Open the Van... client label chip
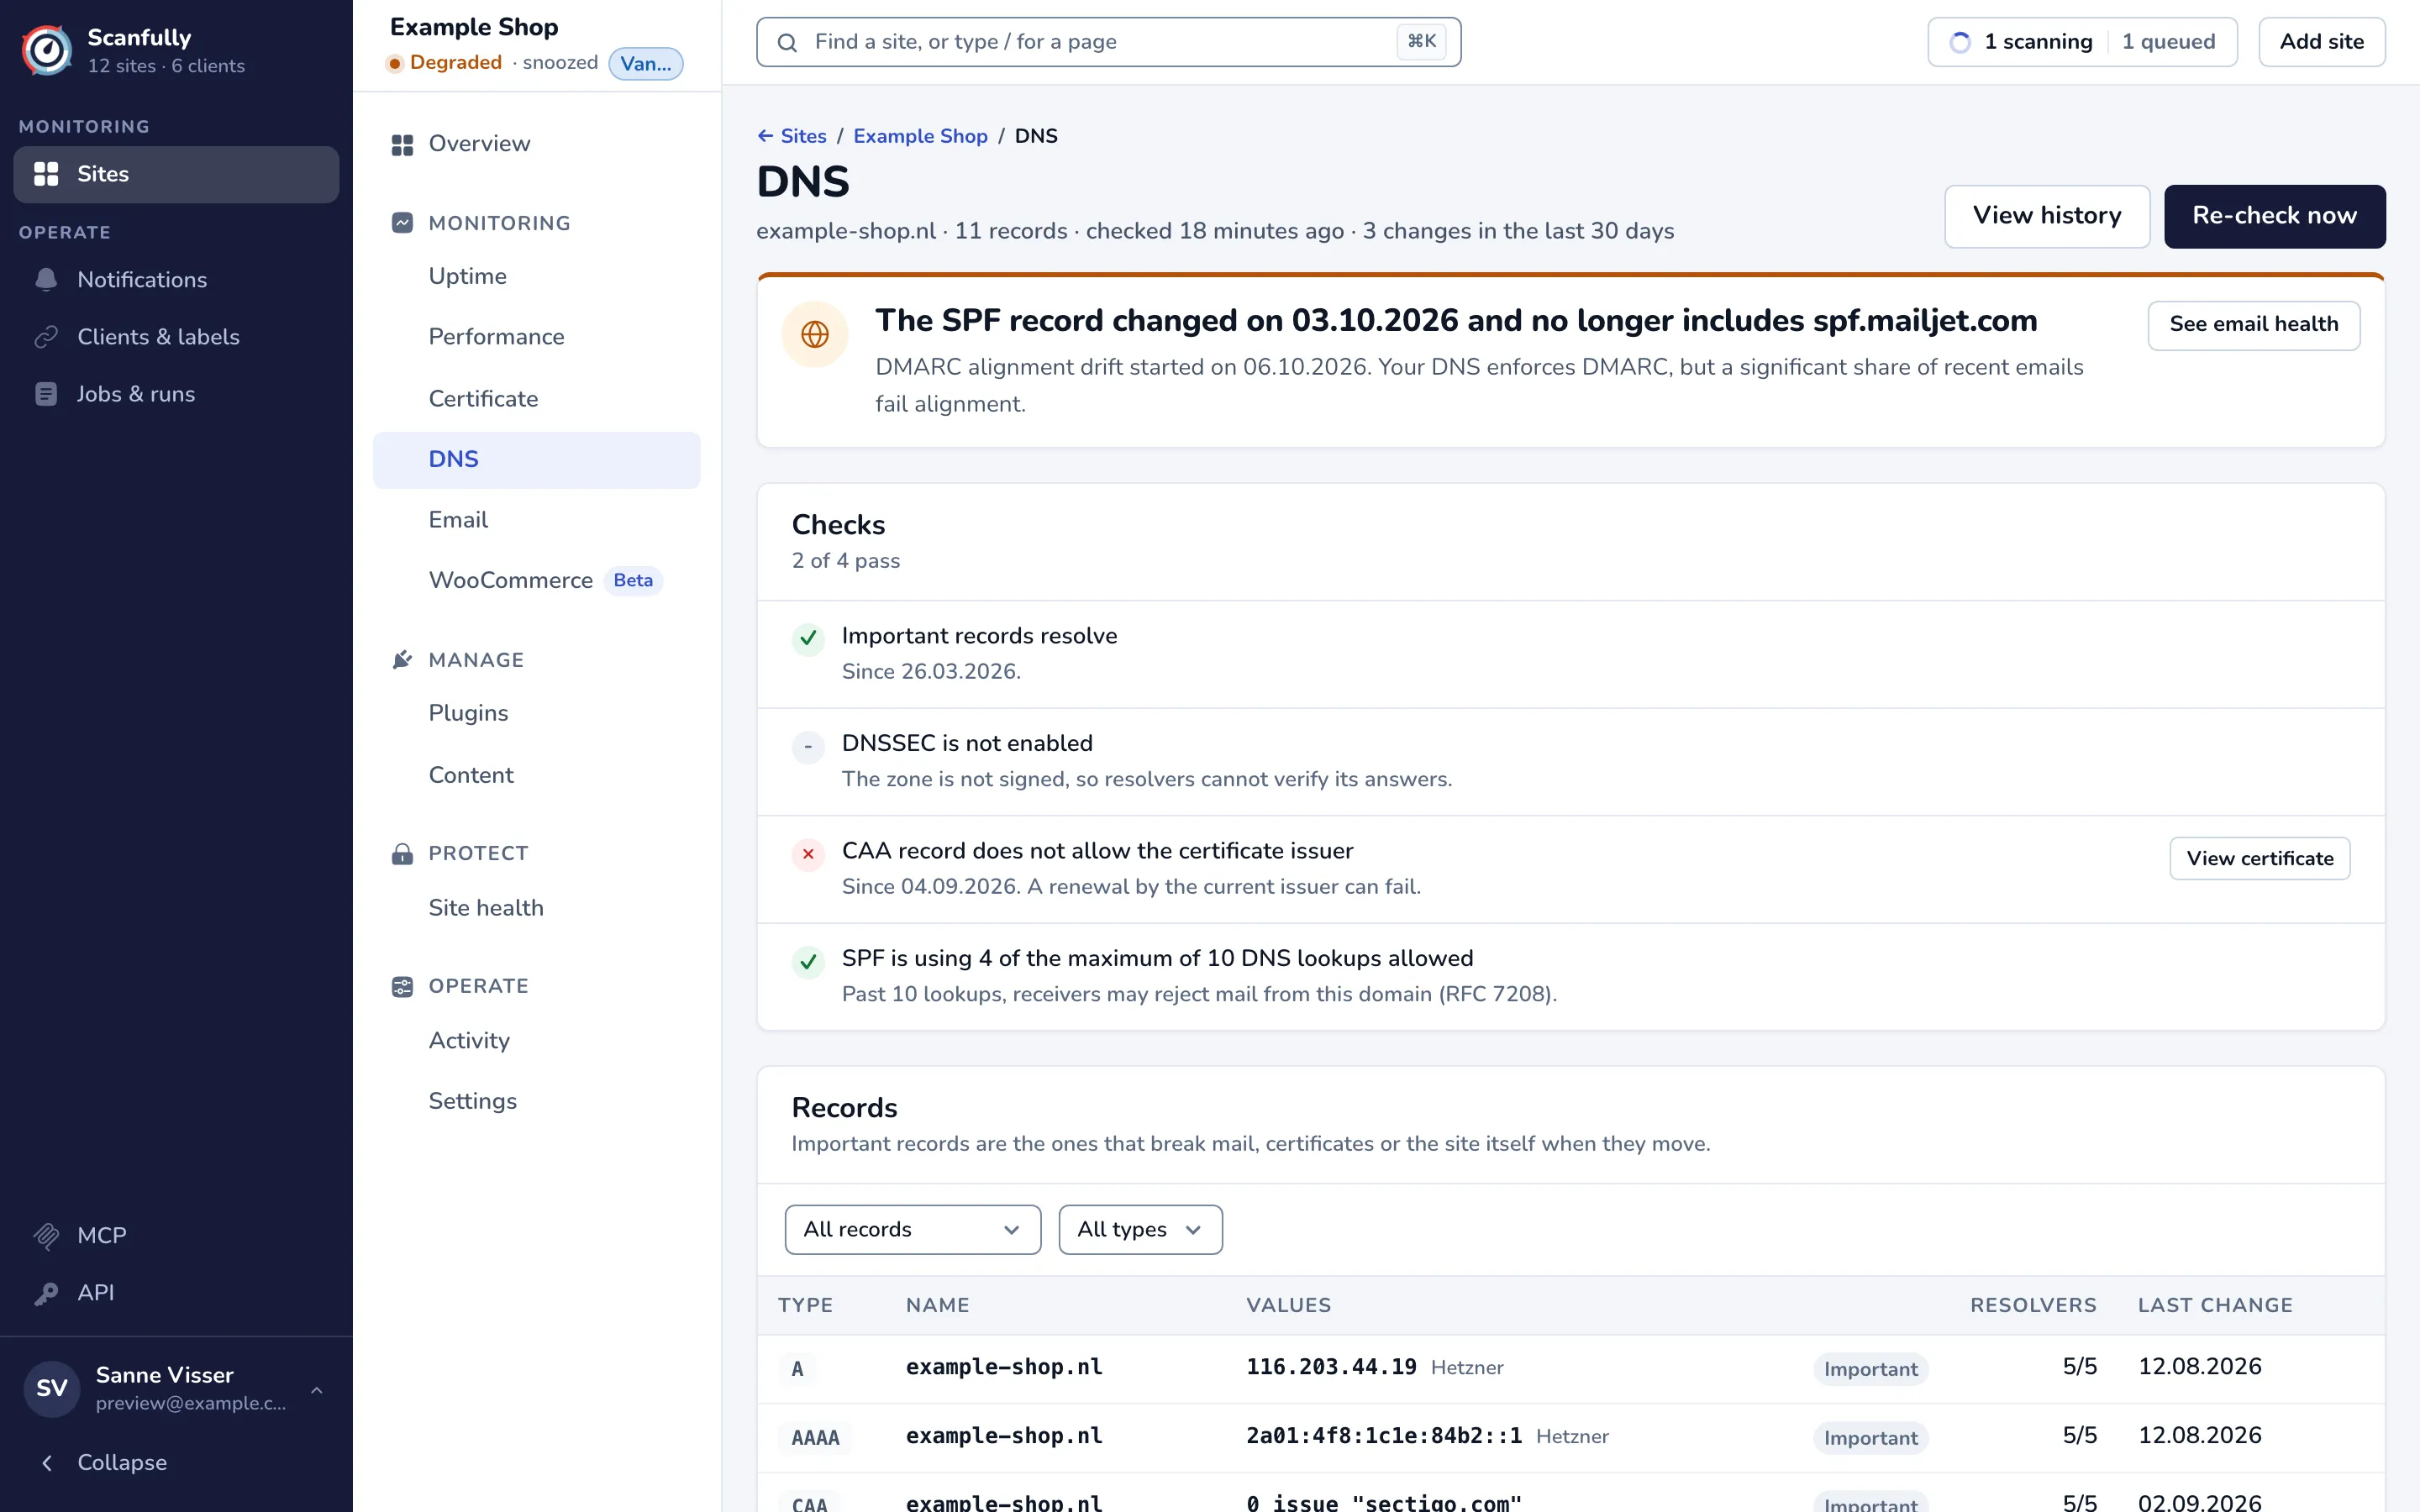The image size is (2420, 1512). tap(646, 63)
